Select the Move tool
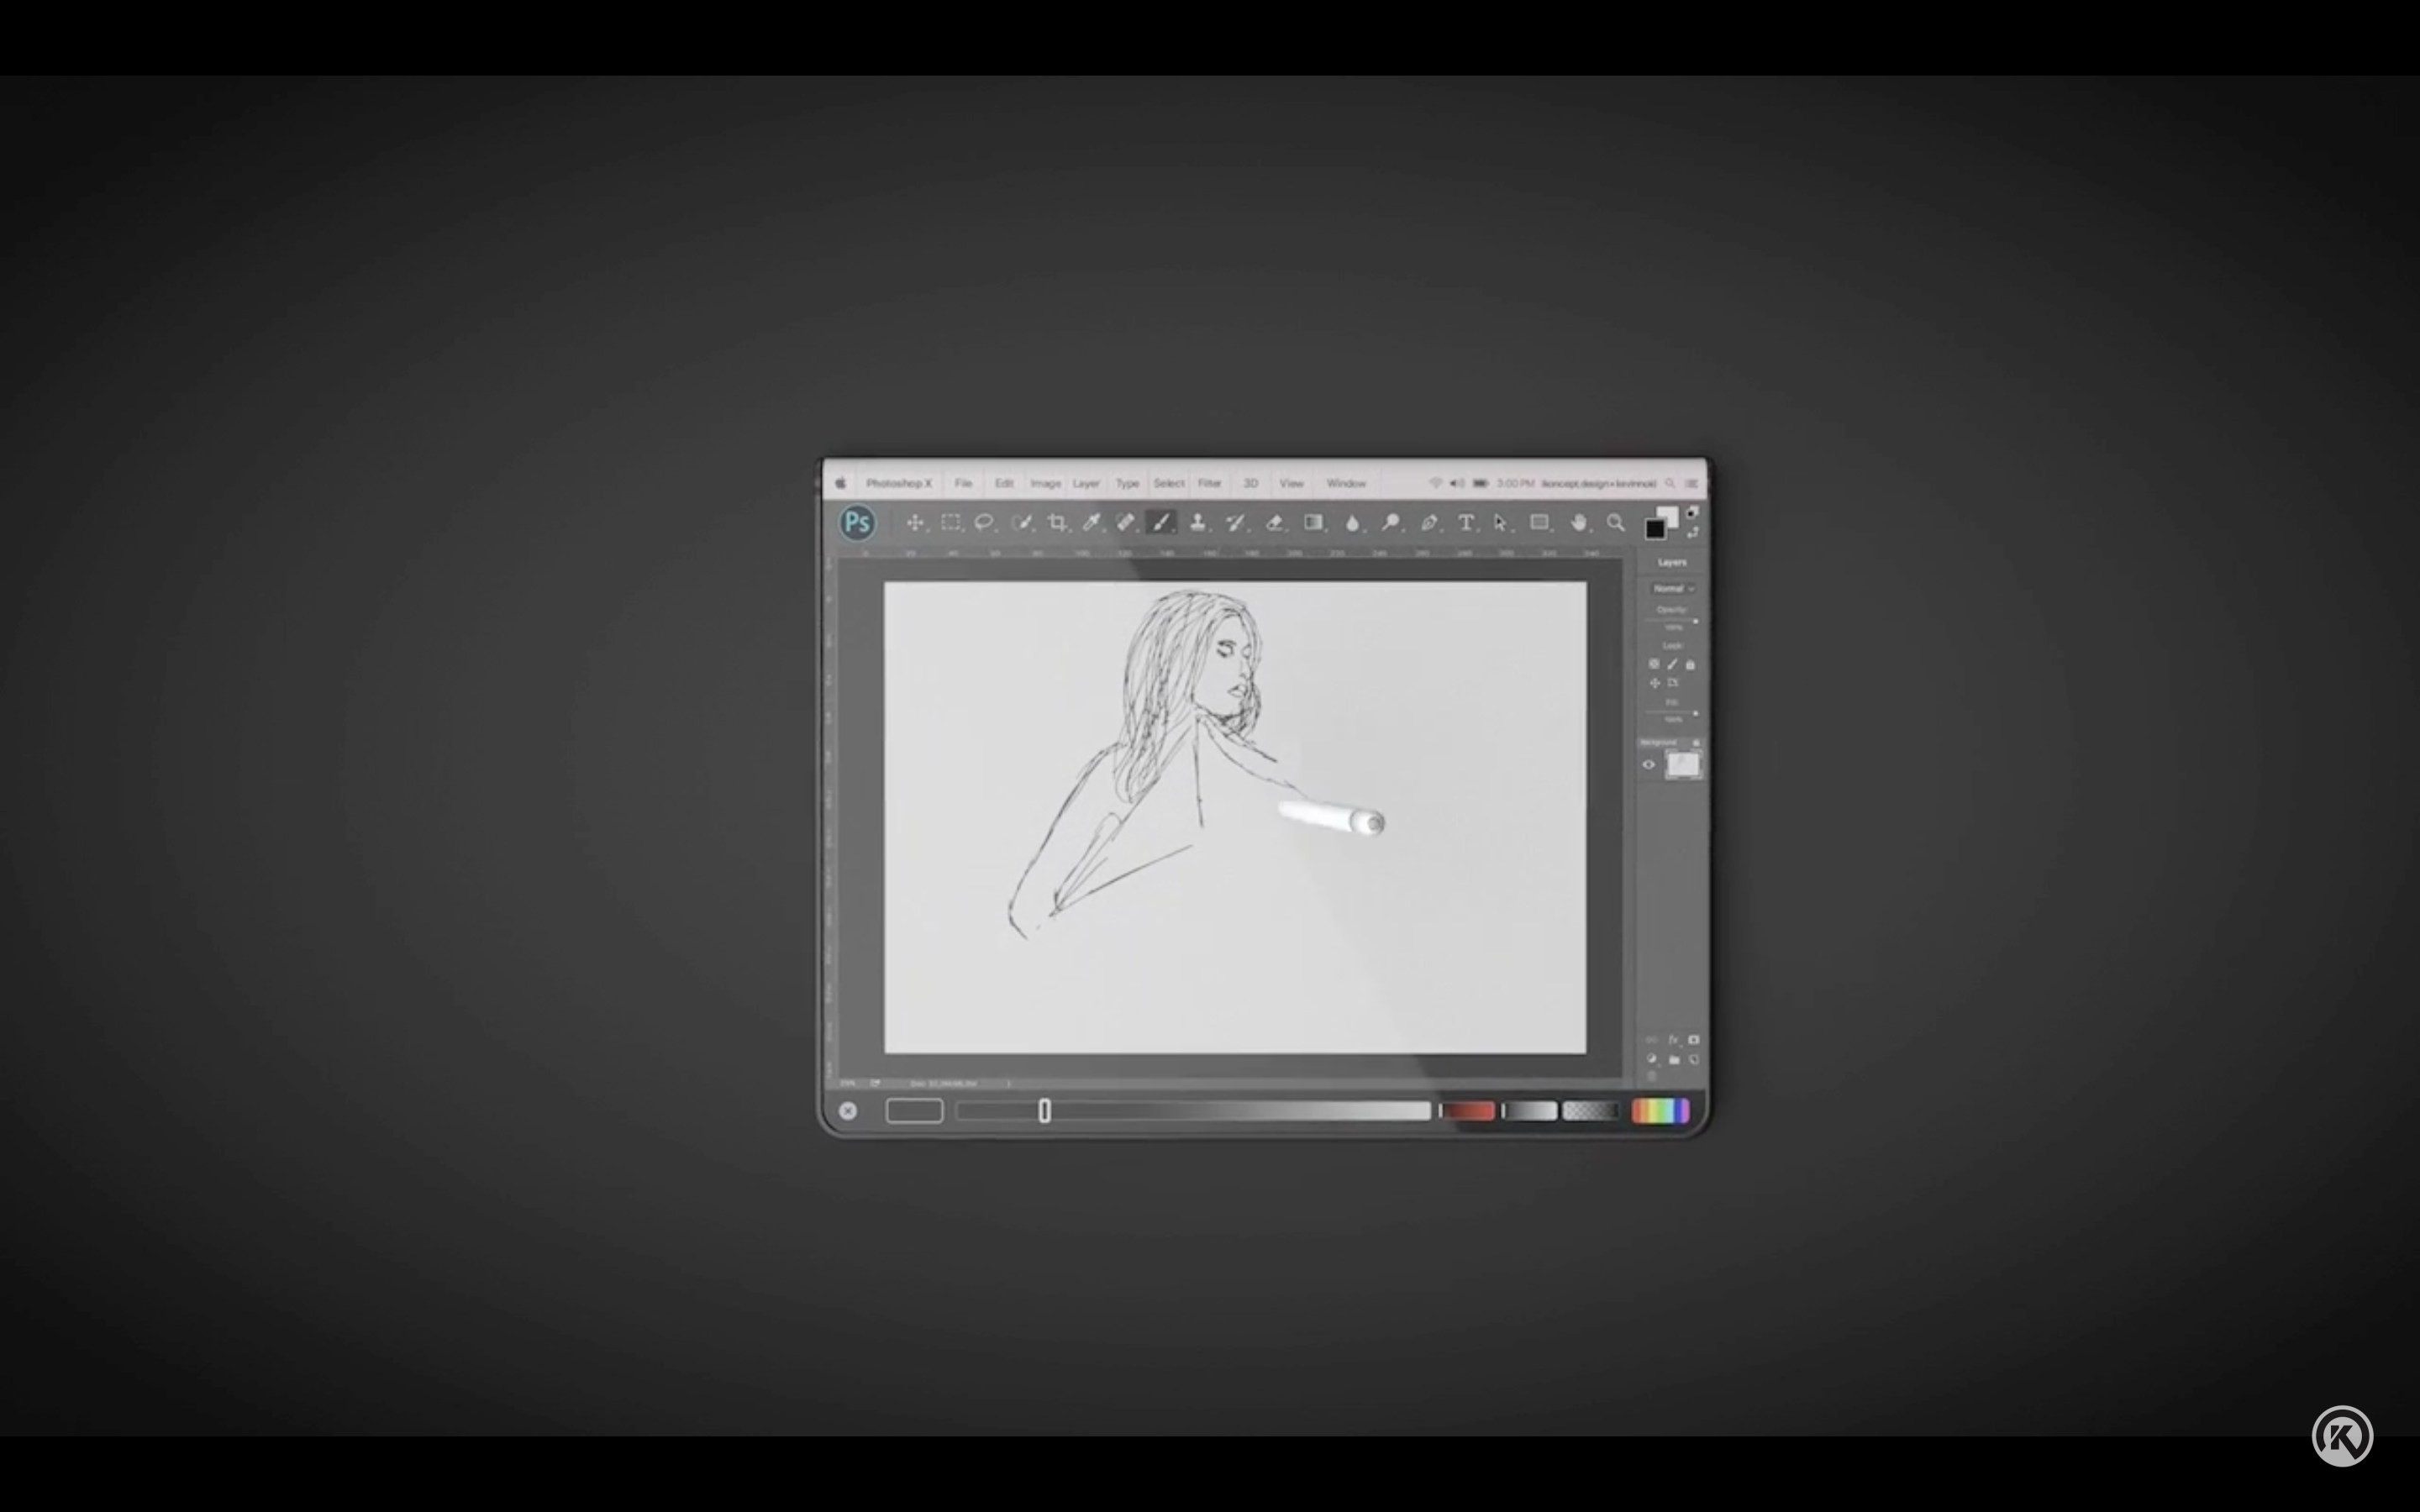The width and height of the screenshot is (2420, 1512). pos(915,523)
